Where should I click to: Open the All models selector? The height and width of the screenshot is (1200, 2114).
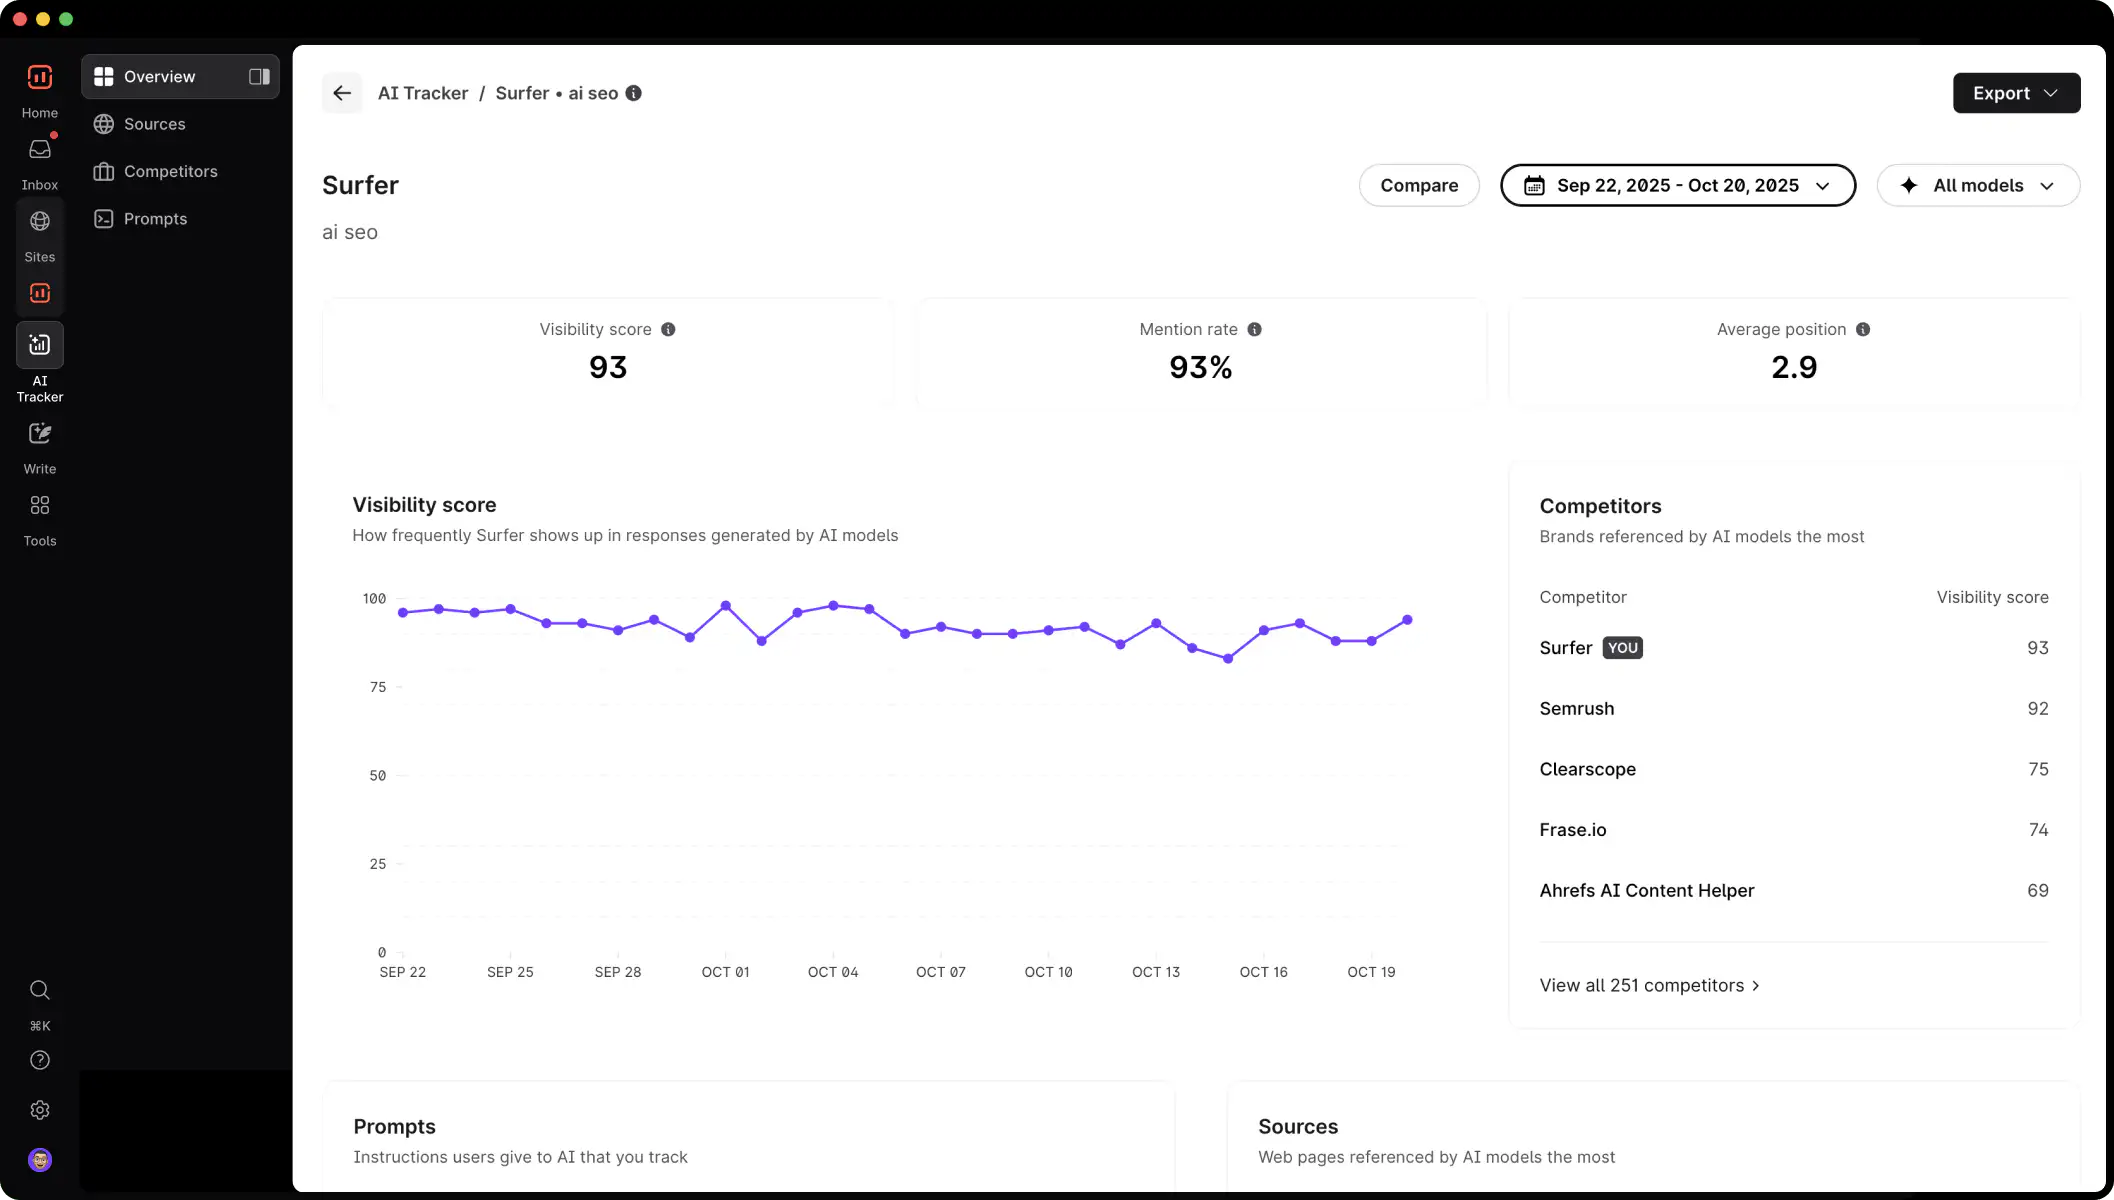click(1977, 185)
